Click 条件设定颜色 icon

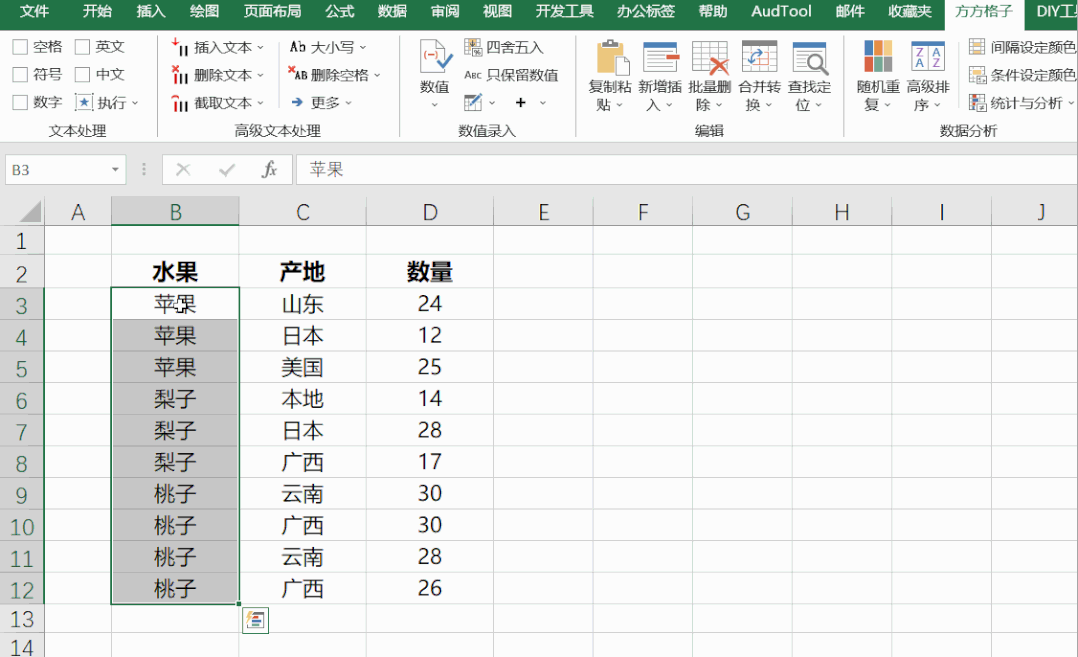click(x=977, y=75)
